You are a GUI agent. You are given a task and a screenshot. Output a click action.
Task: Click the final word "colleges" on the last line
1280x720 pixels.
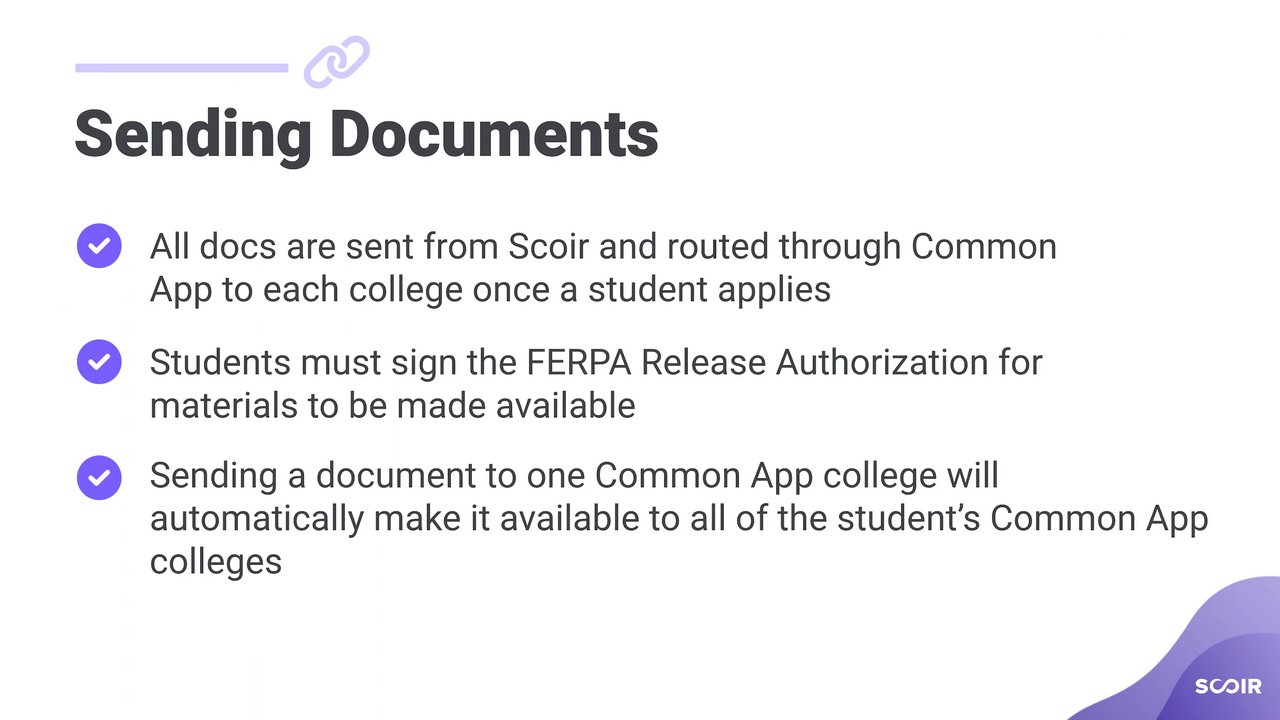216,562
